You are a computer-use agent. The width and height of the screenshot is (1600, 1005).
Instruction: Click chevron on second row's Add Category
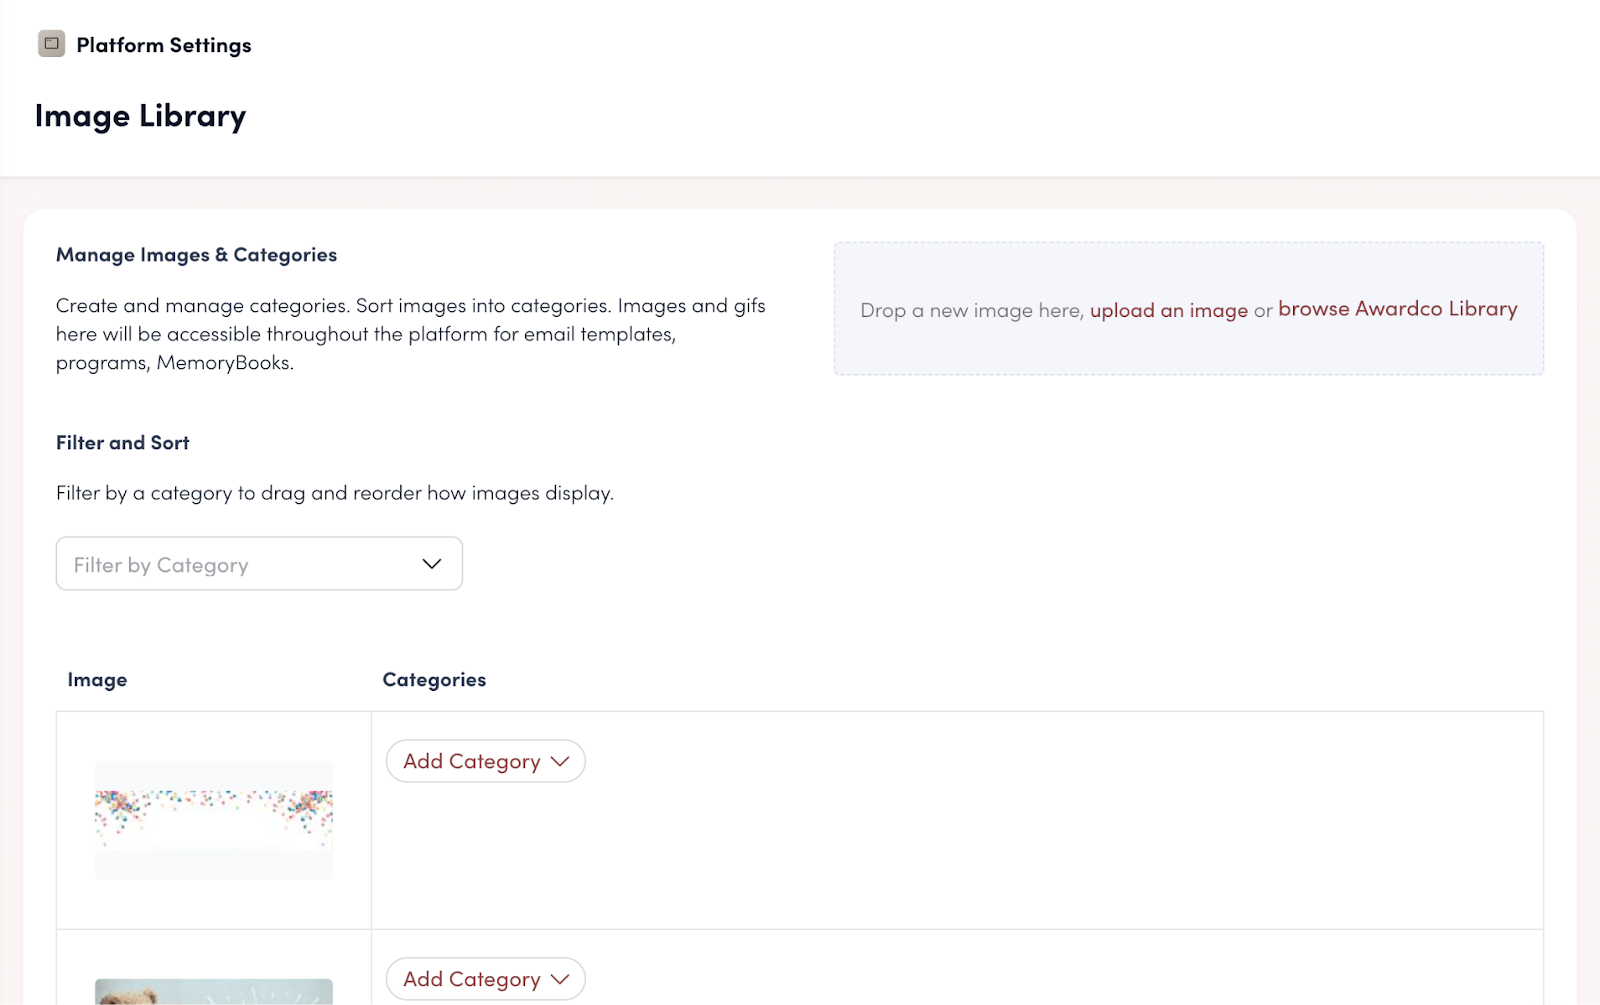[560, 979]
